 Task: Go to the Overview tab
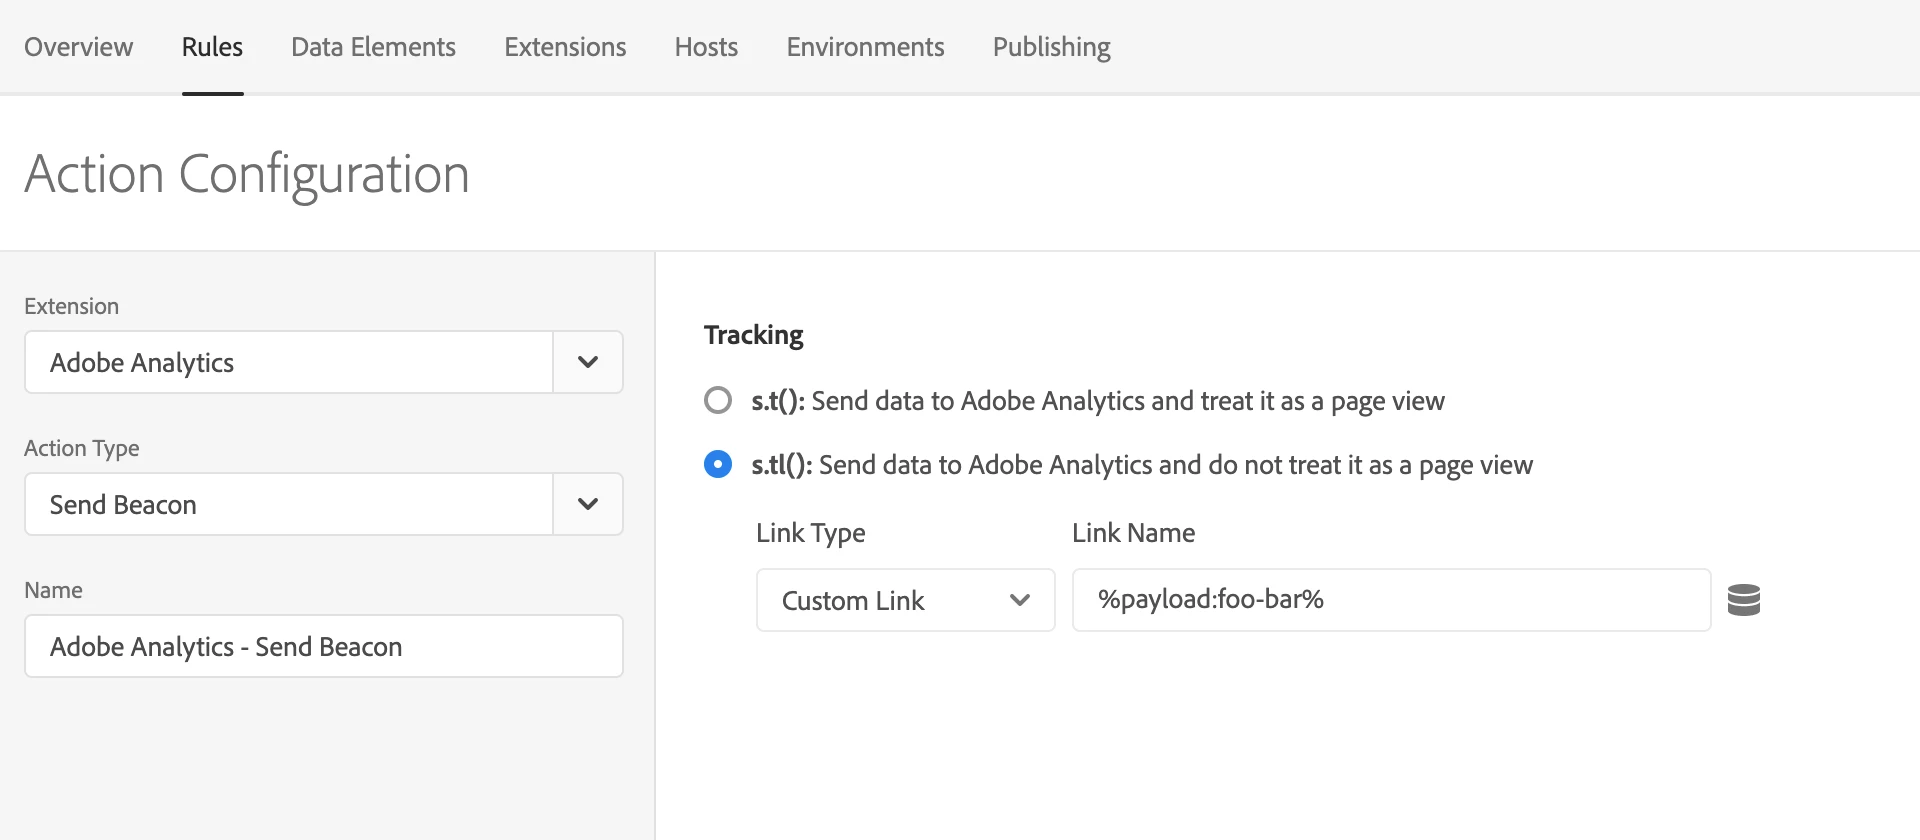point(78,47)
